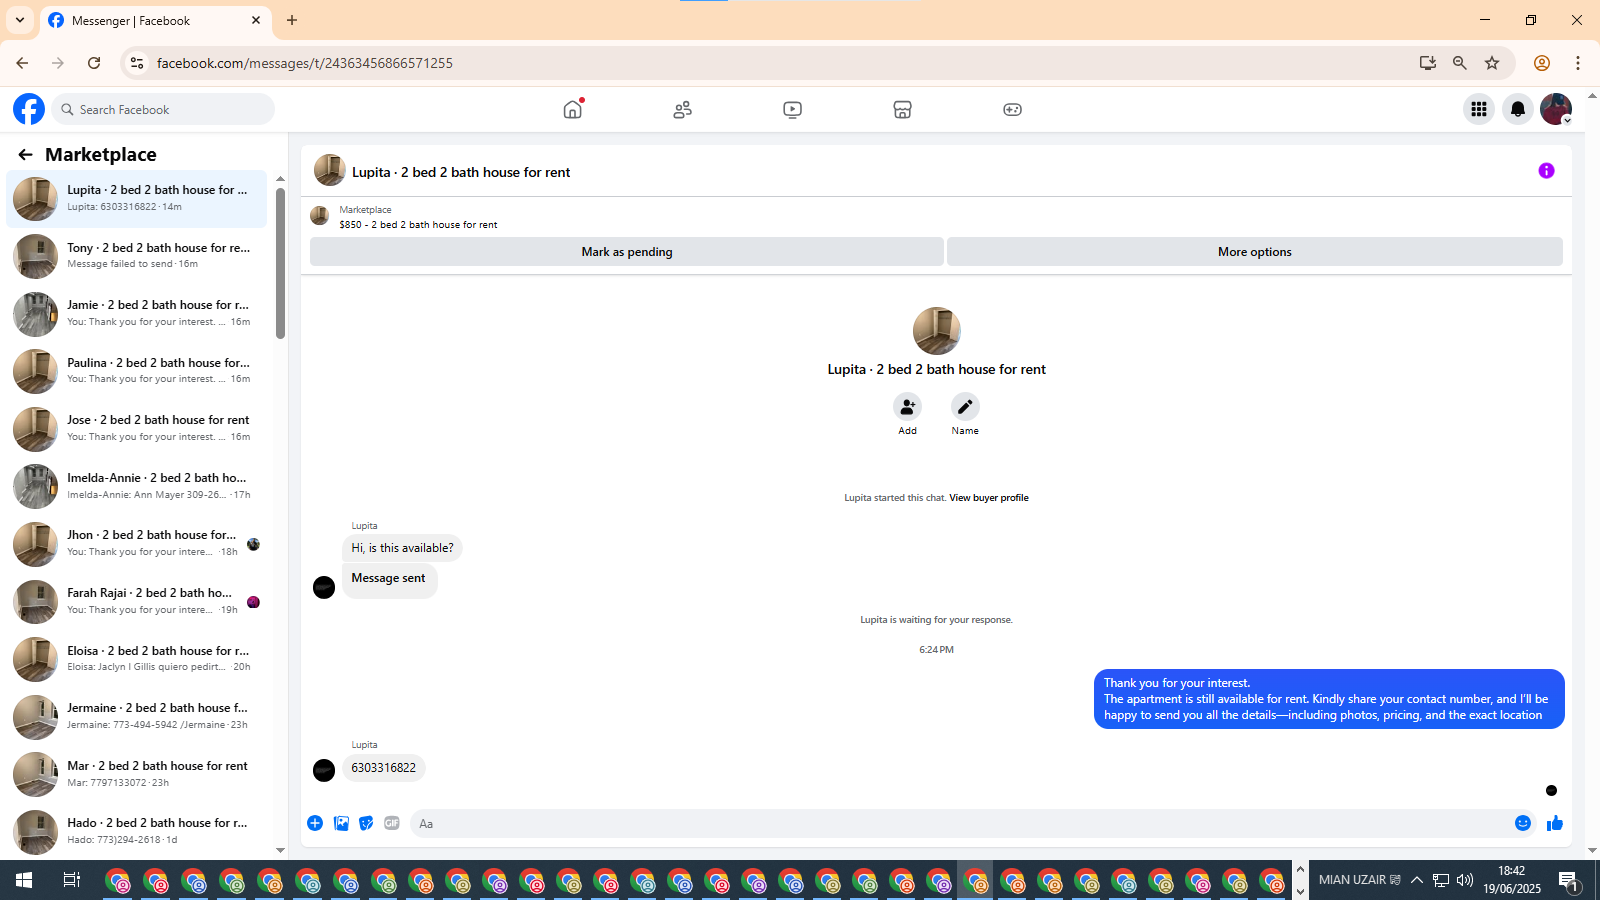The width and height of the screenshot is (1600, 900).
Task: Open taskbar clock and date
Action: point(1512,880)
